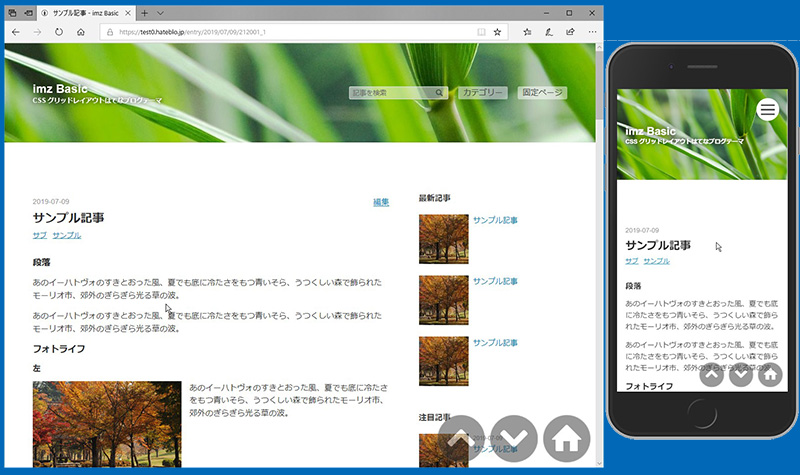The width and height of the screenshot is (800, 475).
Task: Click the padlock site info icon
Action: click(110, 32)
